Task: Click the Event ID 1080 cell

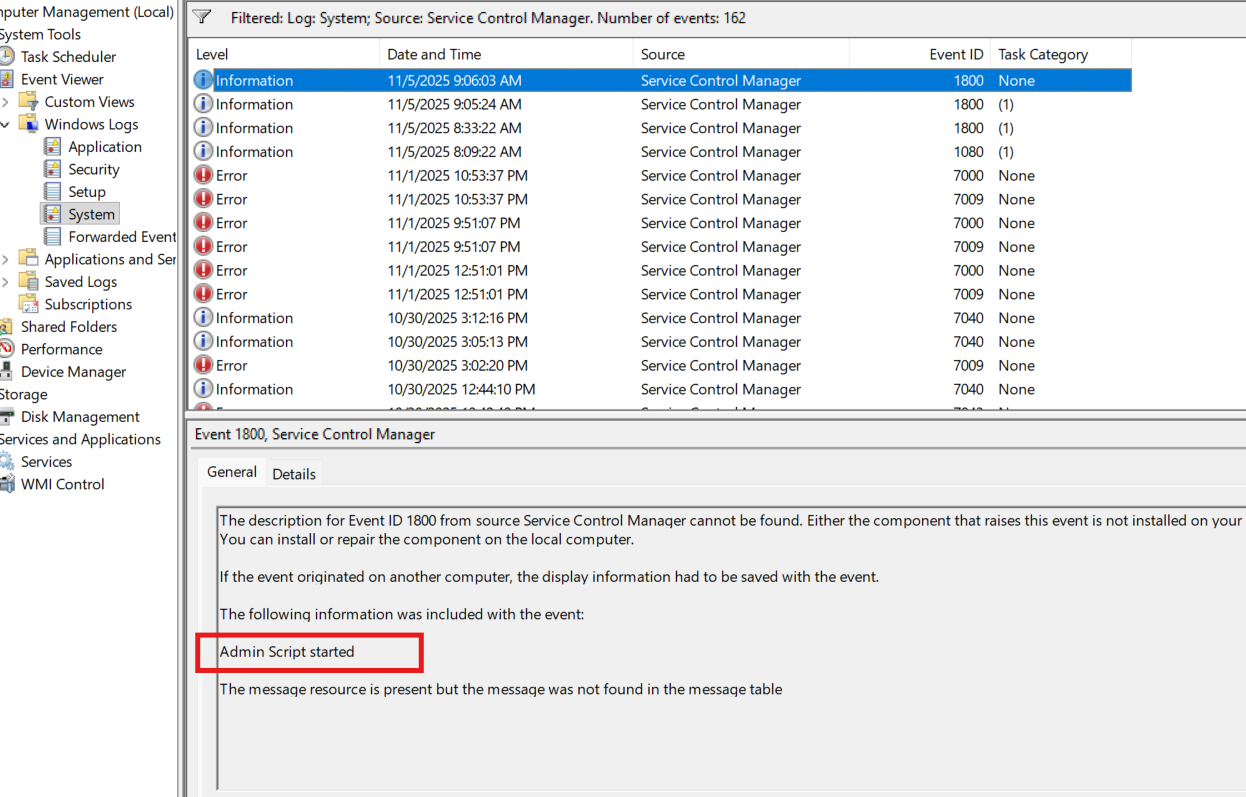Action: point(968,152)
